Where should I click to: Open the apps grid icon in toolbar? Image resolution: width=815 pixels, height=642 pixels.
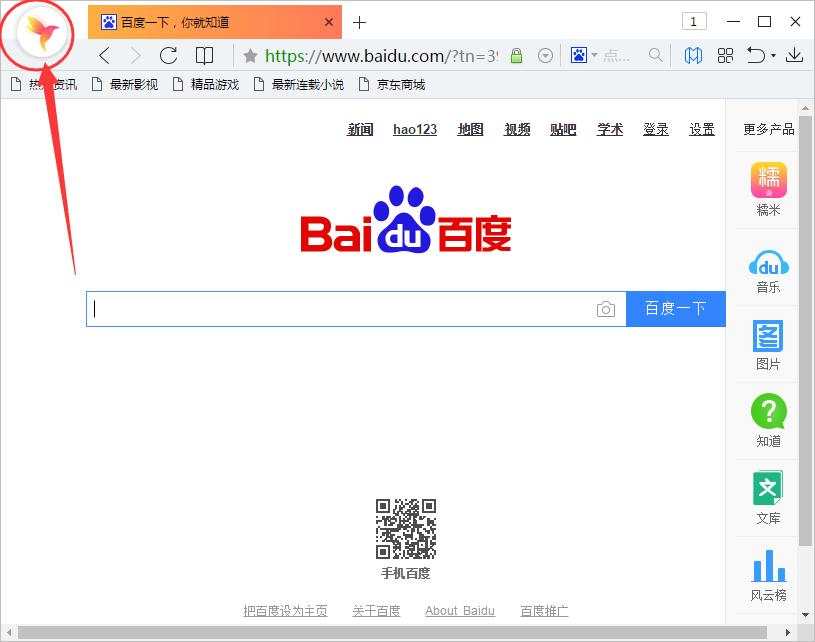(x=725, y=56)
